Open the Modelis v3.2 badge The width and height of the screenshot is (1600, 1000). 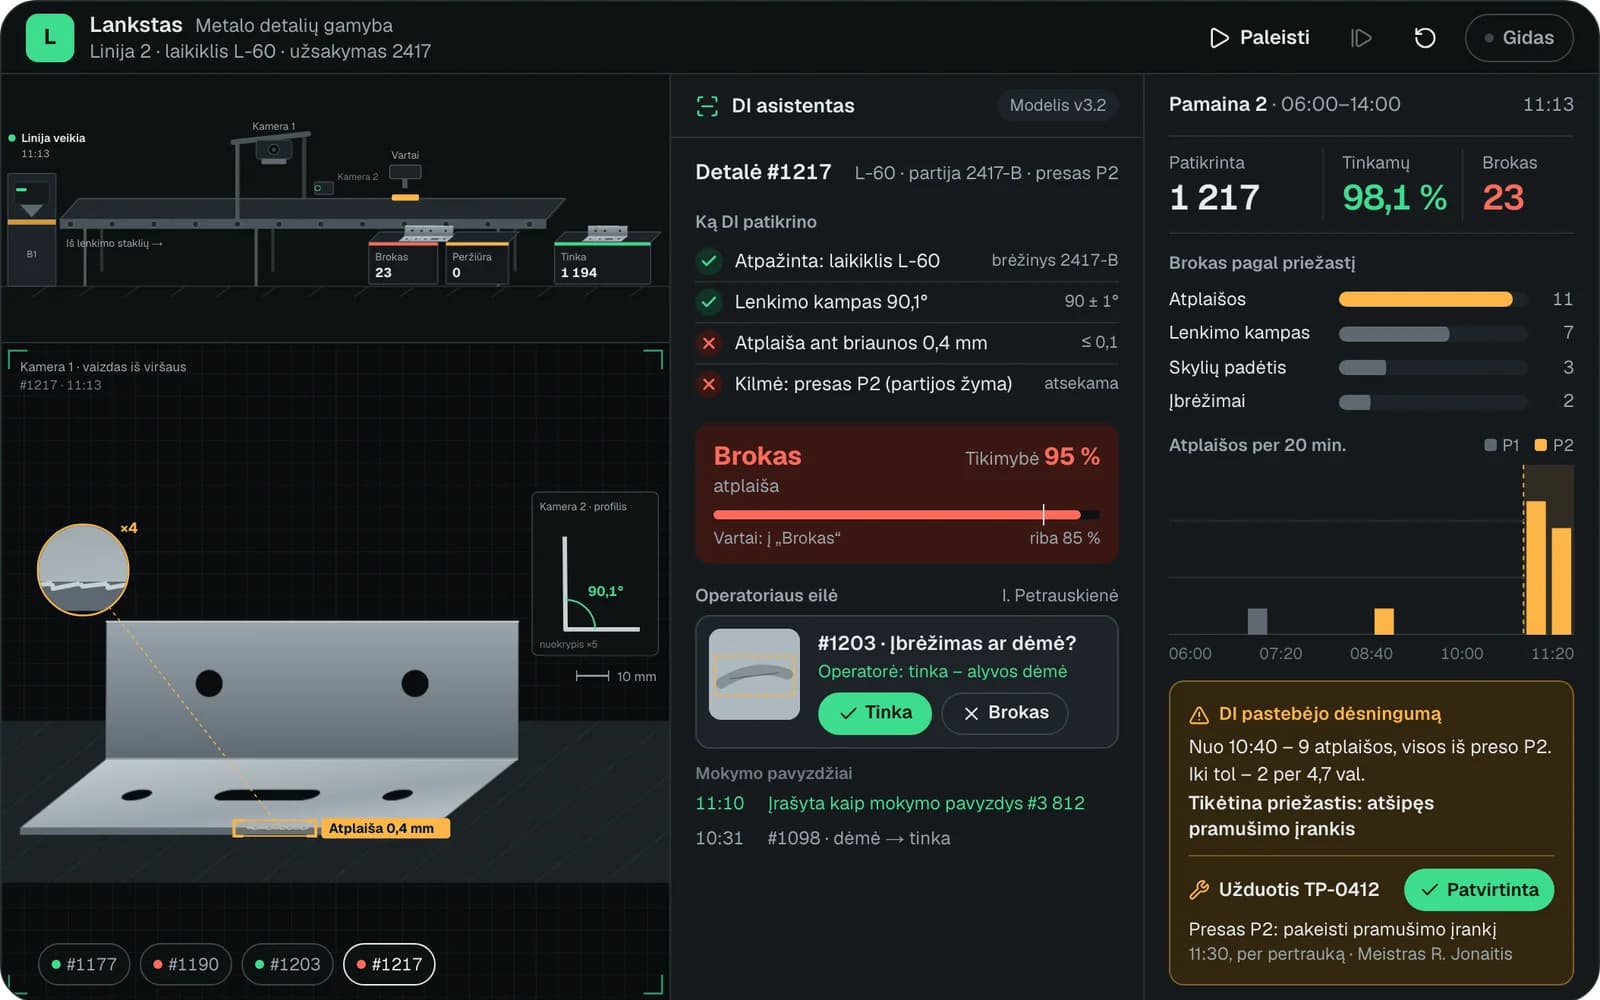(x=1057, y=105)
